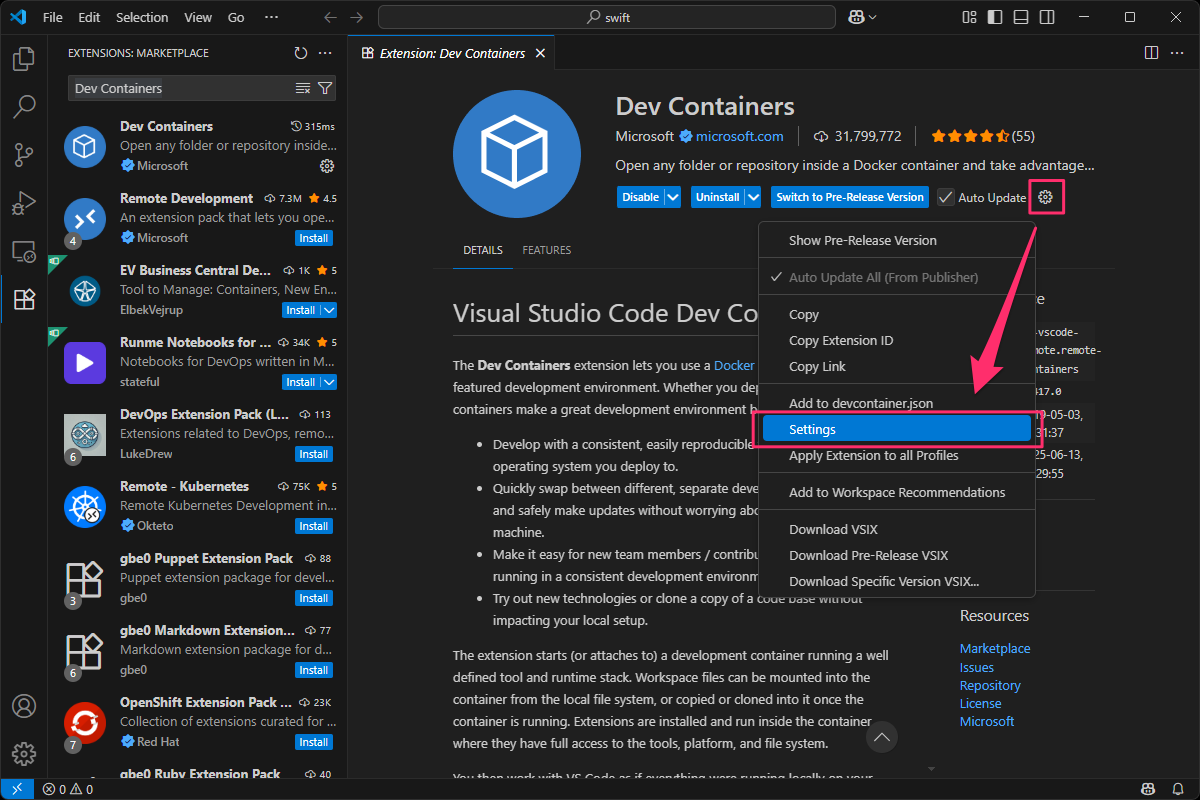Click the Disable button
The image size is (1200, 800).
641,197
